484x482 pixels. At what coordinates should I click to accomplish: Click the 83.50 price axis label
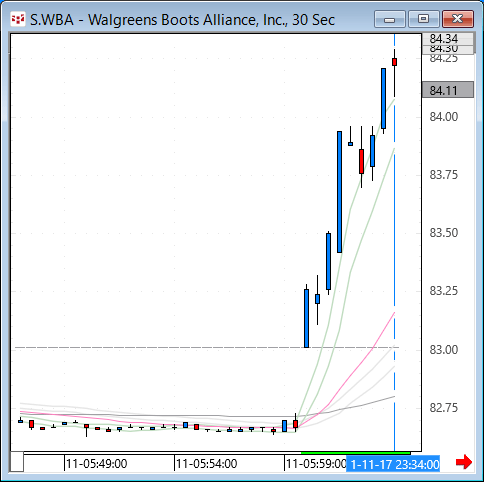pos(444,233)
